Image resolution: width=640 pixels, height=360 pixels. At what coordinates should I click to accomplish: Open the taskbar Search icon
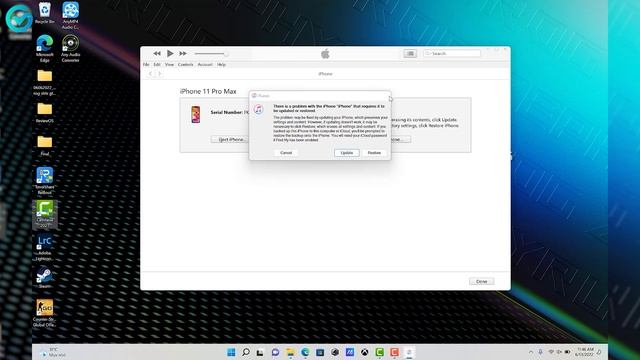[246, 352]
